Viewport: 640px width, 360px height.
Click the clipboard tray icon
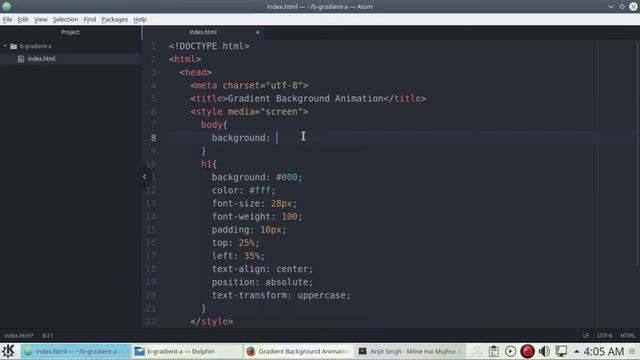[x=493, y=351]
